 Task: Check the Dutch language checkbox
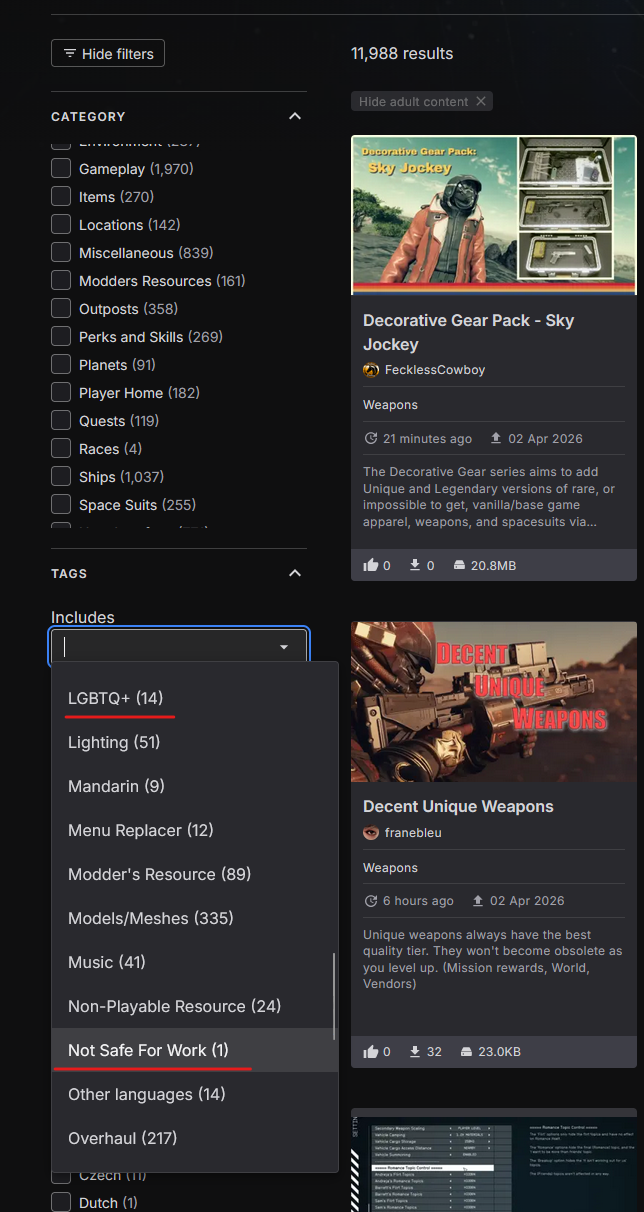(61, 1203)
